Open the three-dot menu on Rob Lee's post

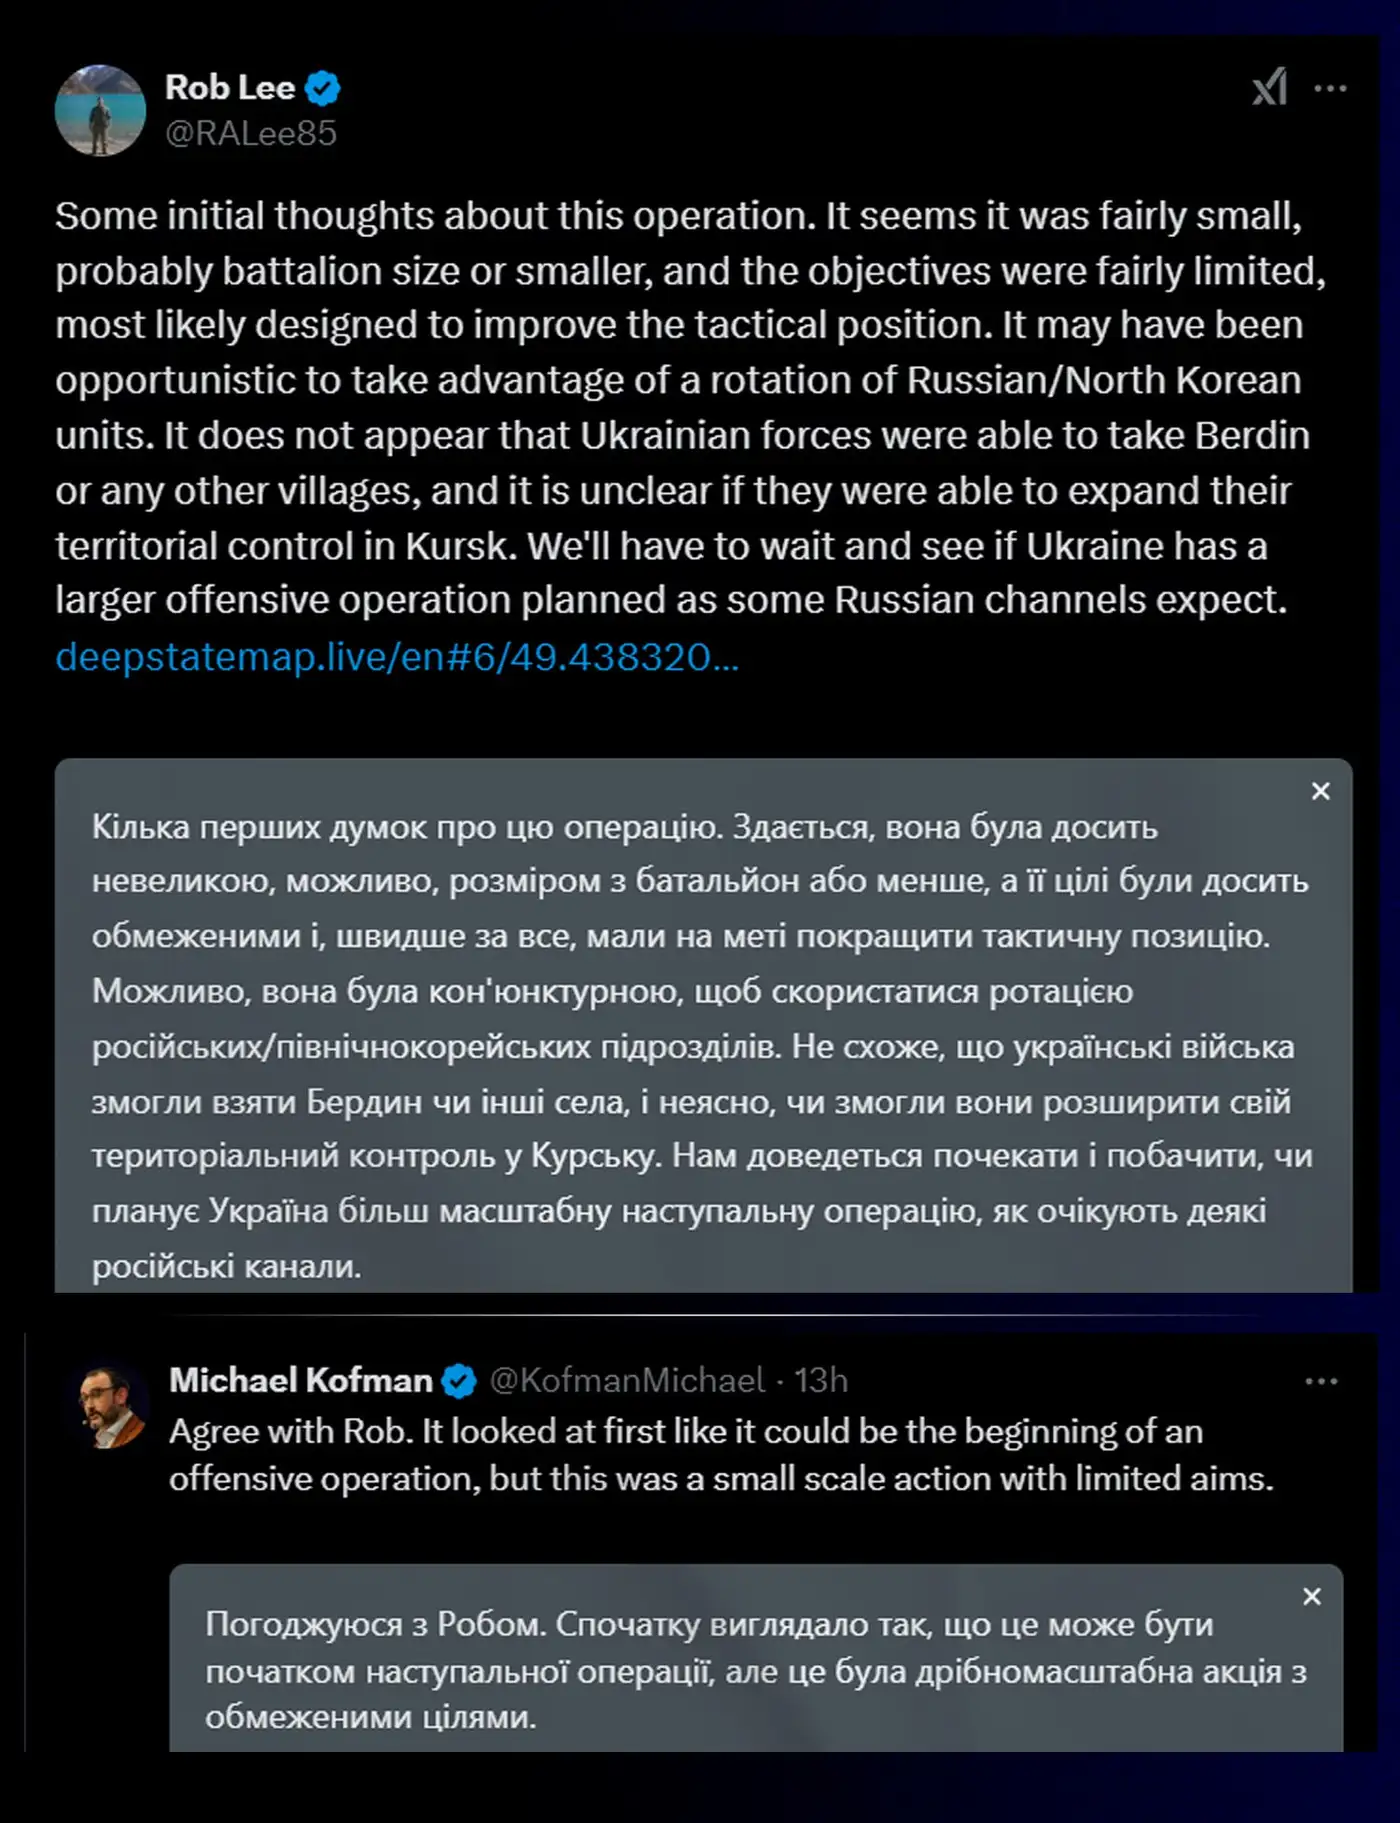point(1330,89)
